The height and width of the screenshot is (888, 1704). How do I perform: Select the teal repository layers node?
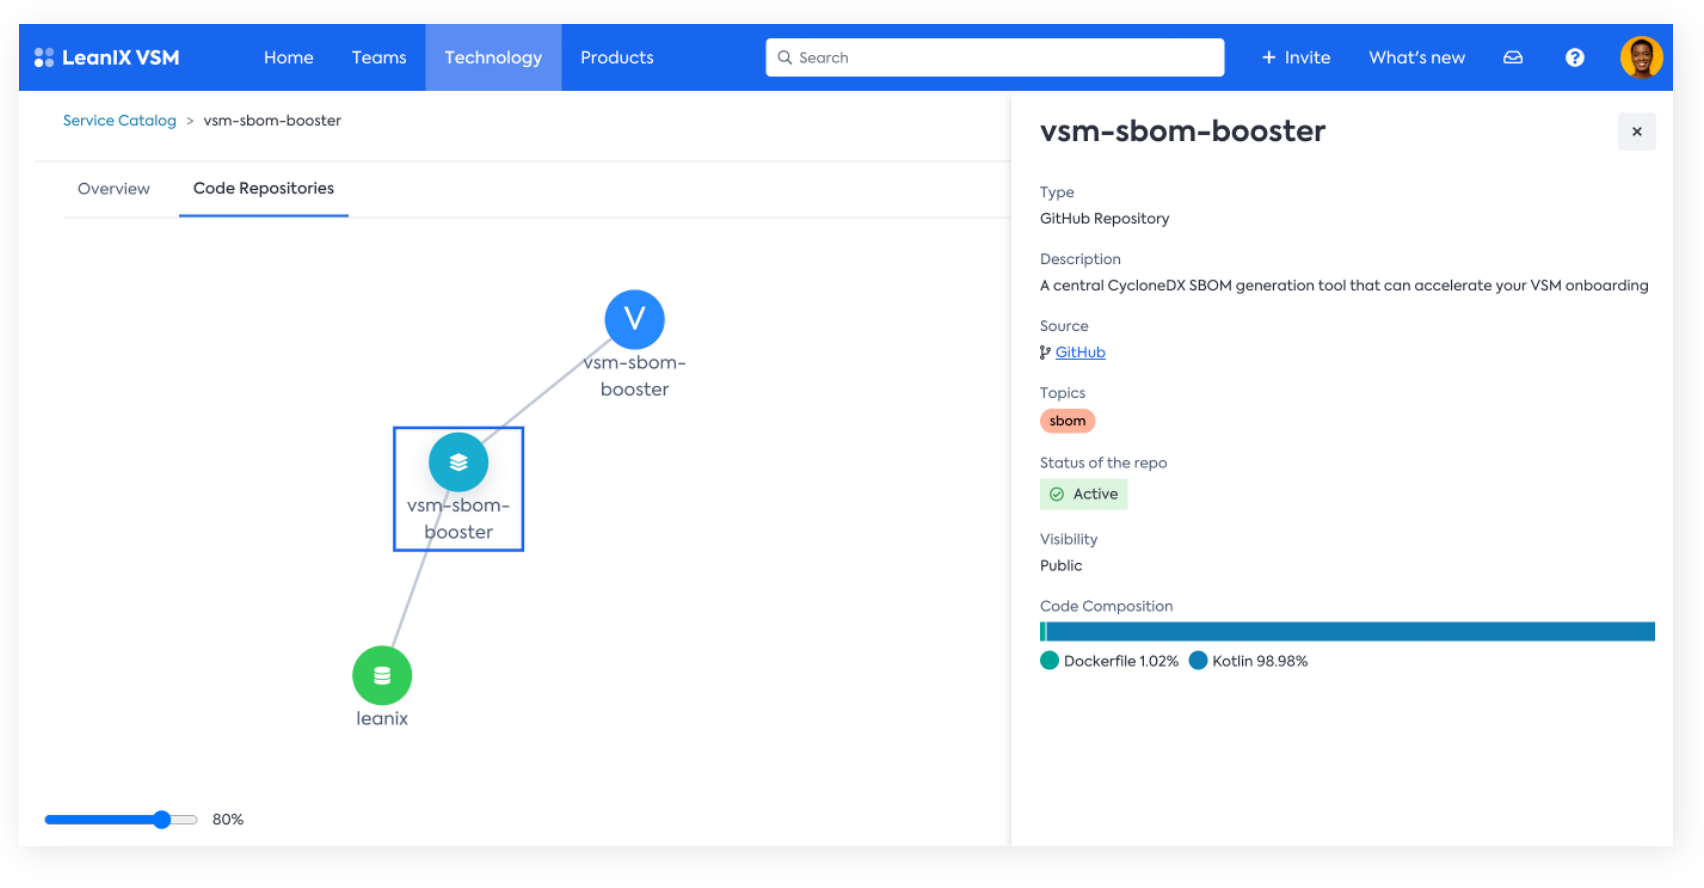[458, 462]
